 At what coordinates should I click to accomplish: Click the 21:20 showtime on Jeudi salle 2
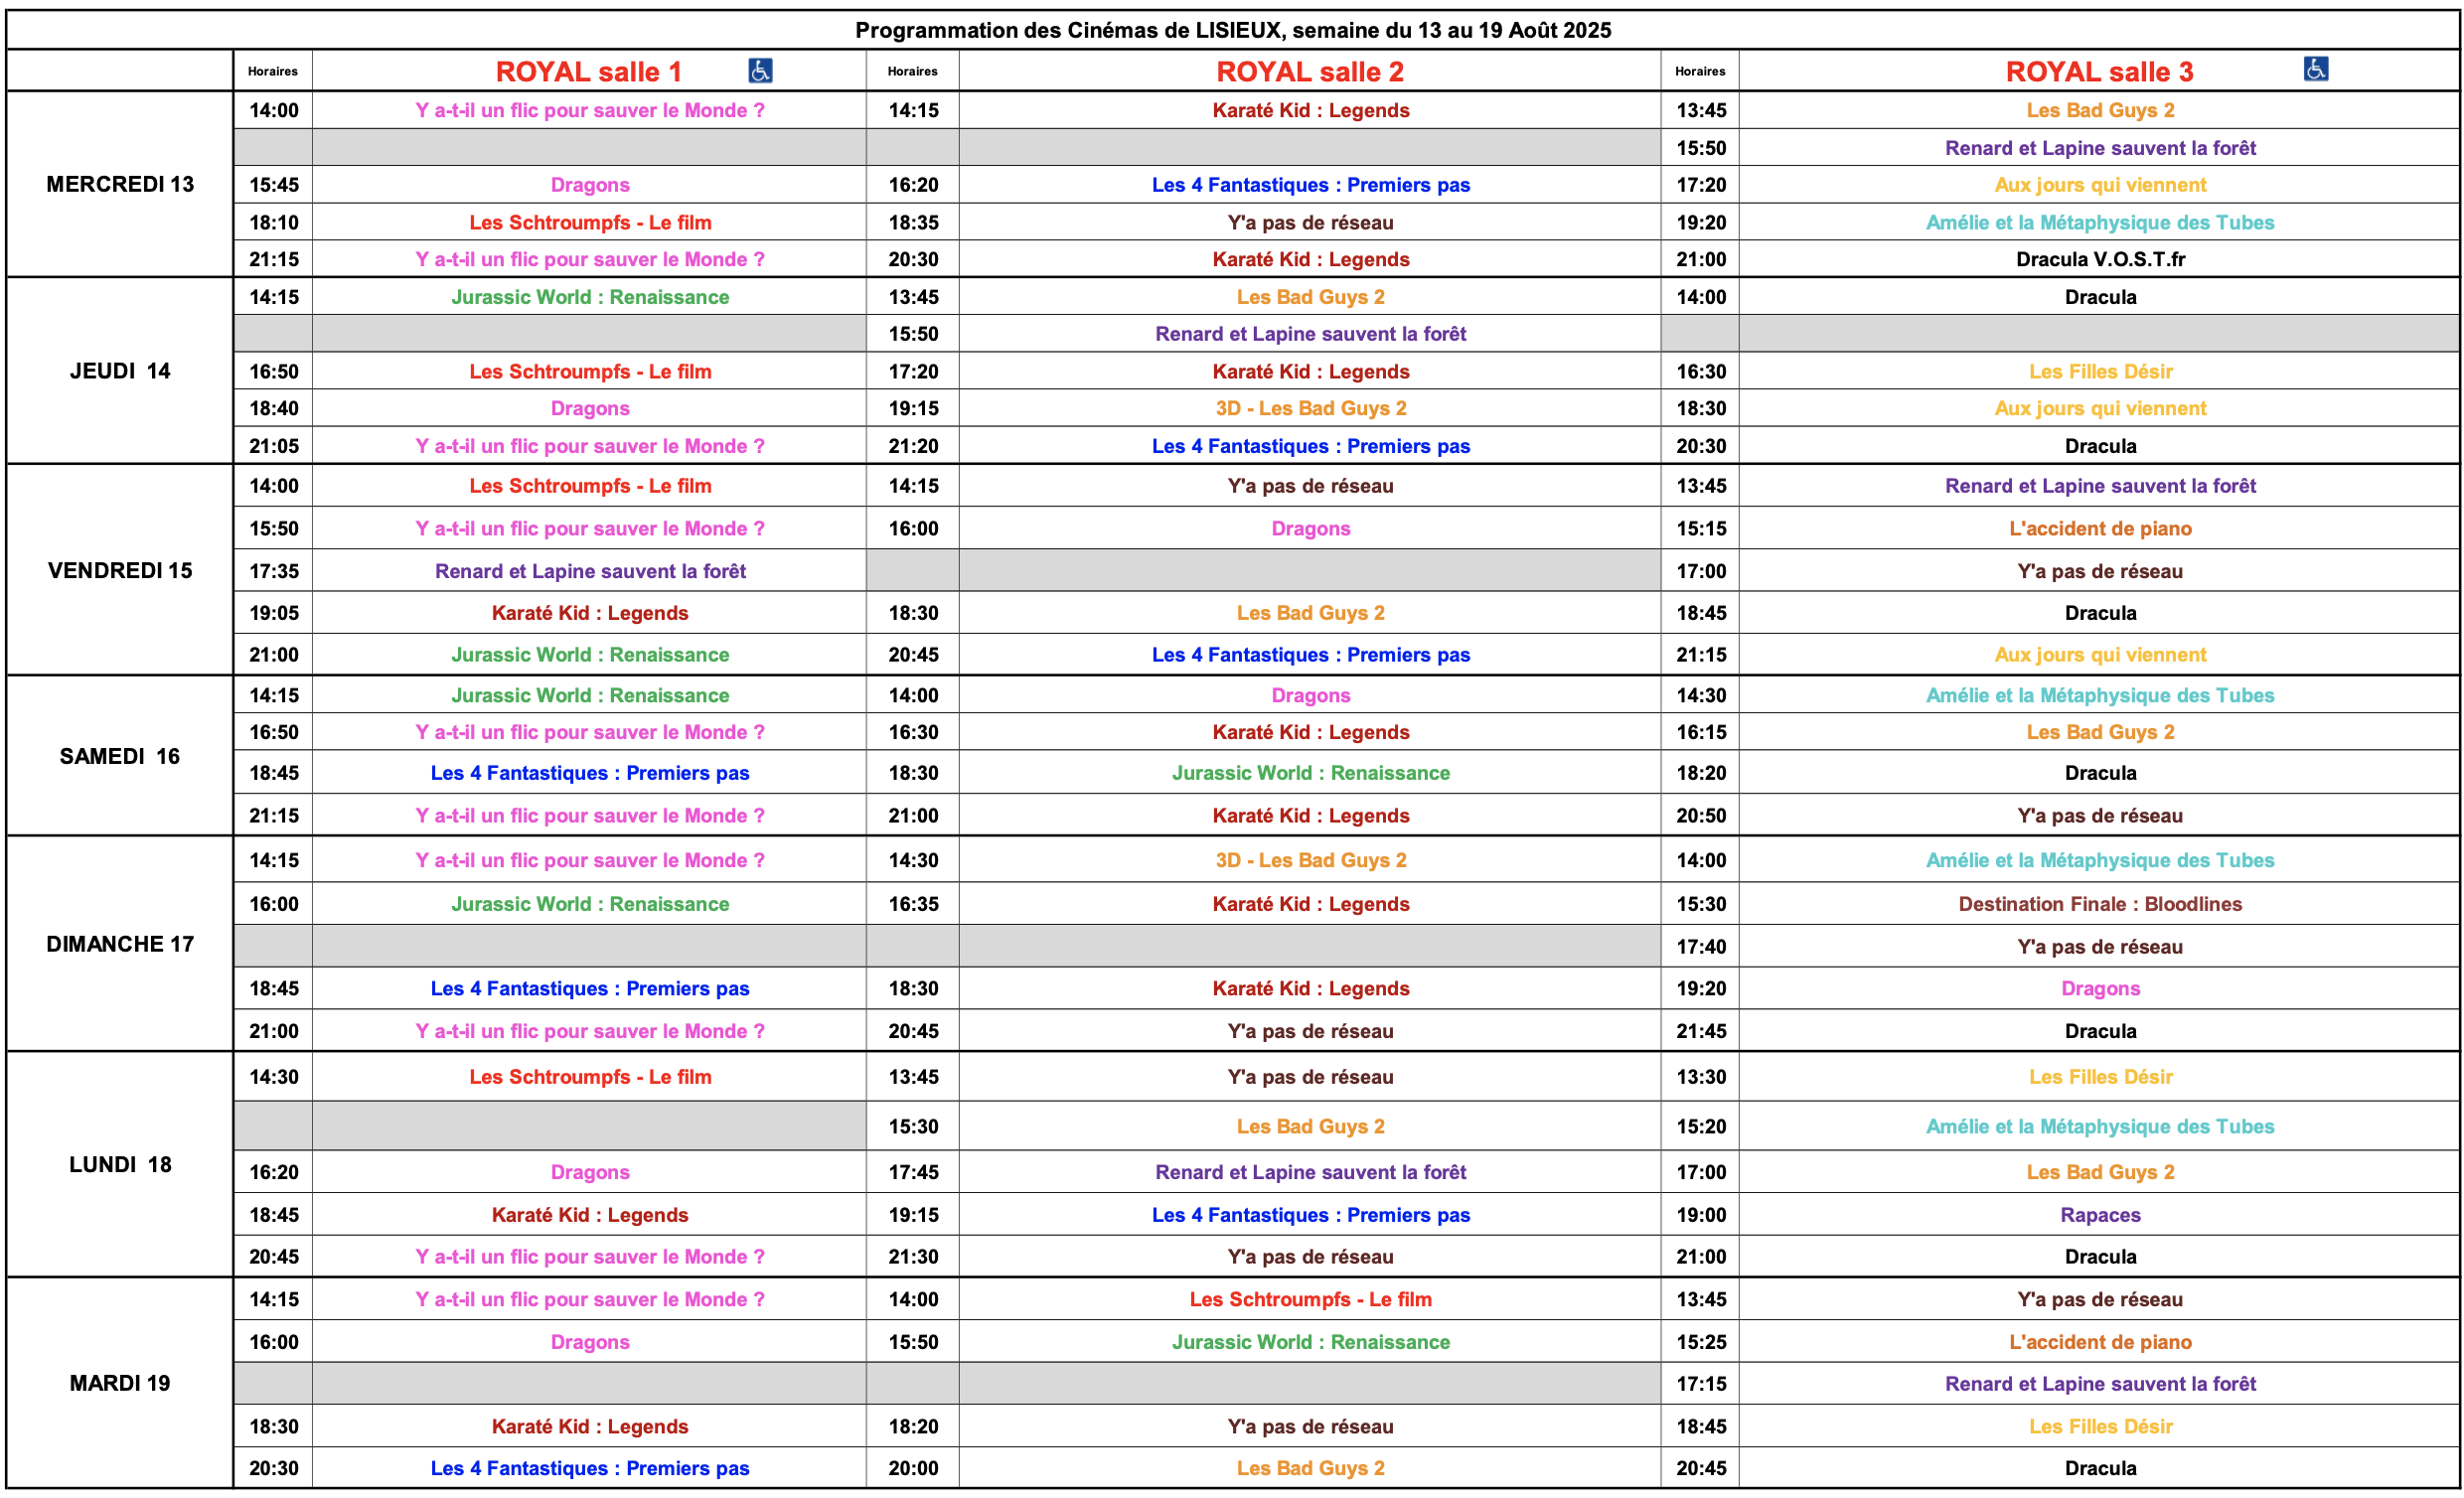point(913,446)
